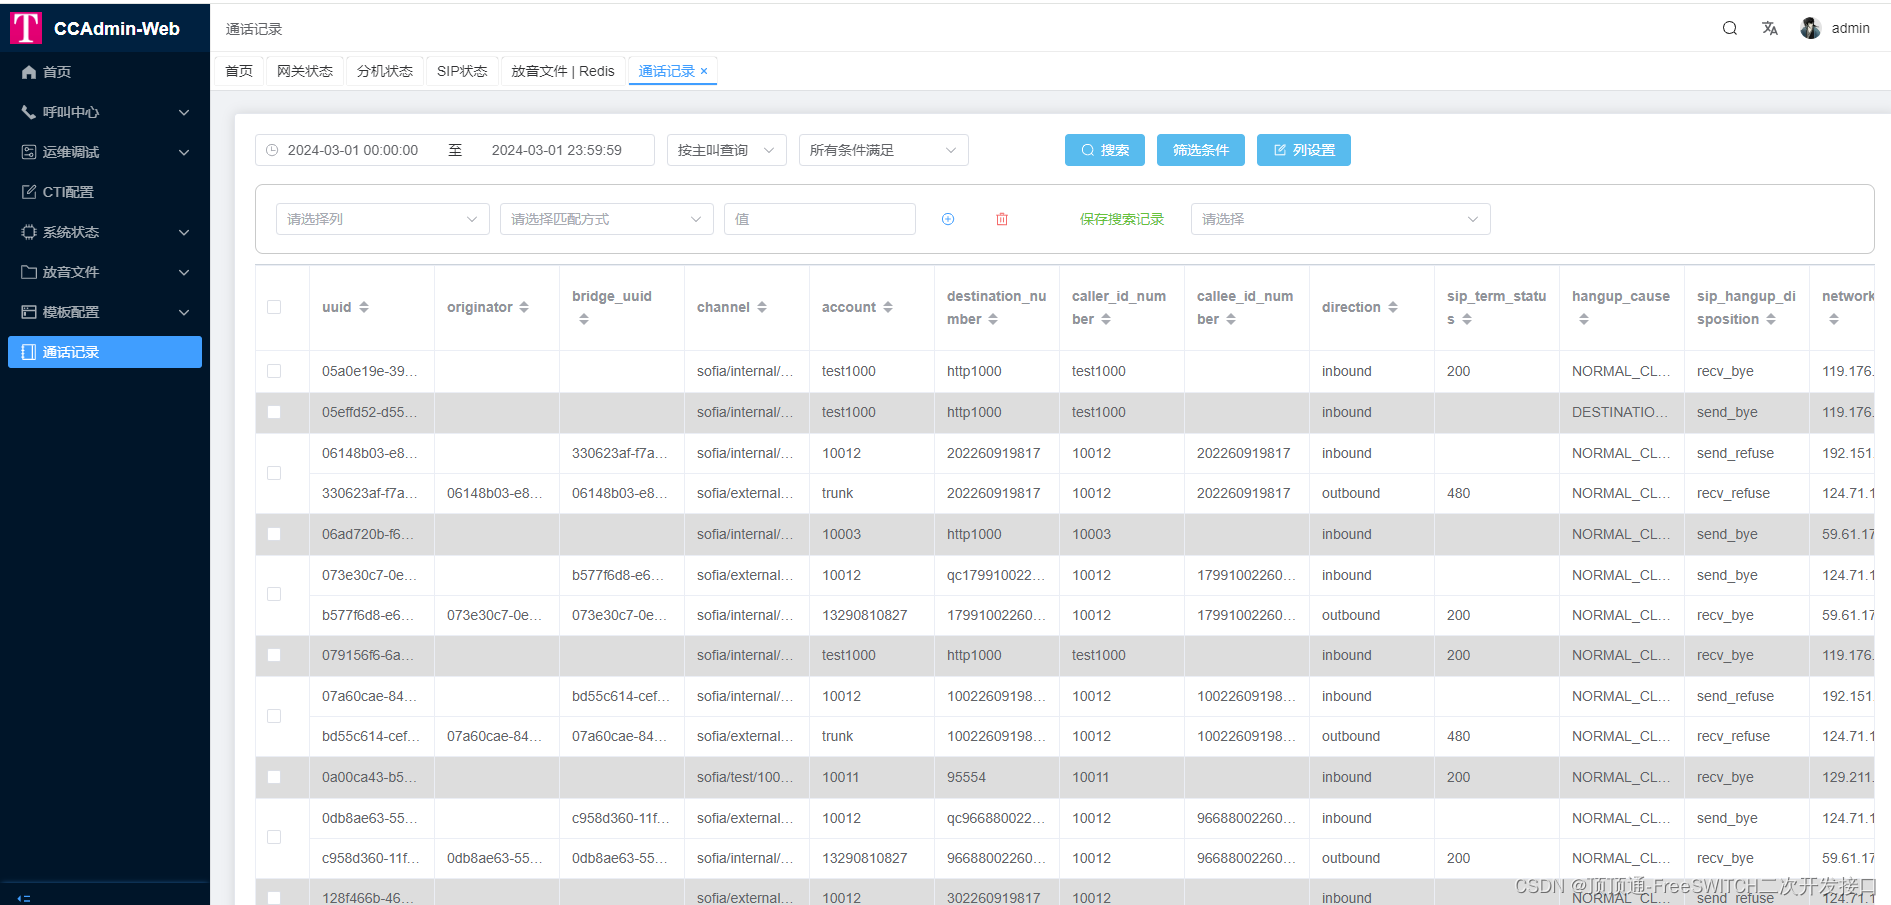Sort by callee_id_number column arrows

1231,319
